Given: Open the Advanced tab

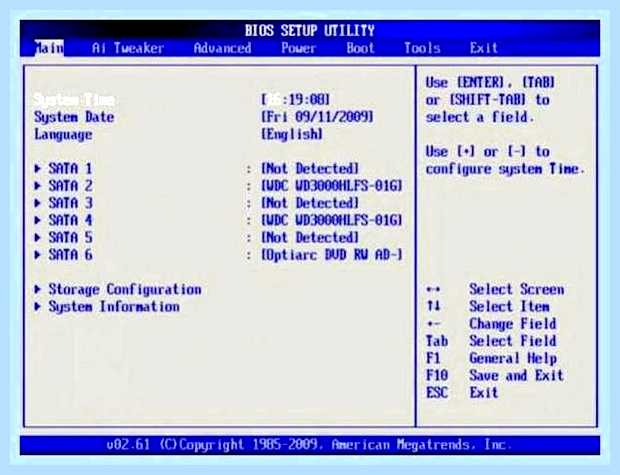Looking at the screenshot, I should (223, 48).
